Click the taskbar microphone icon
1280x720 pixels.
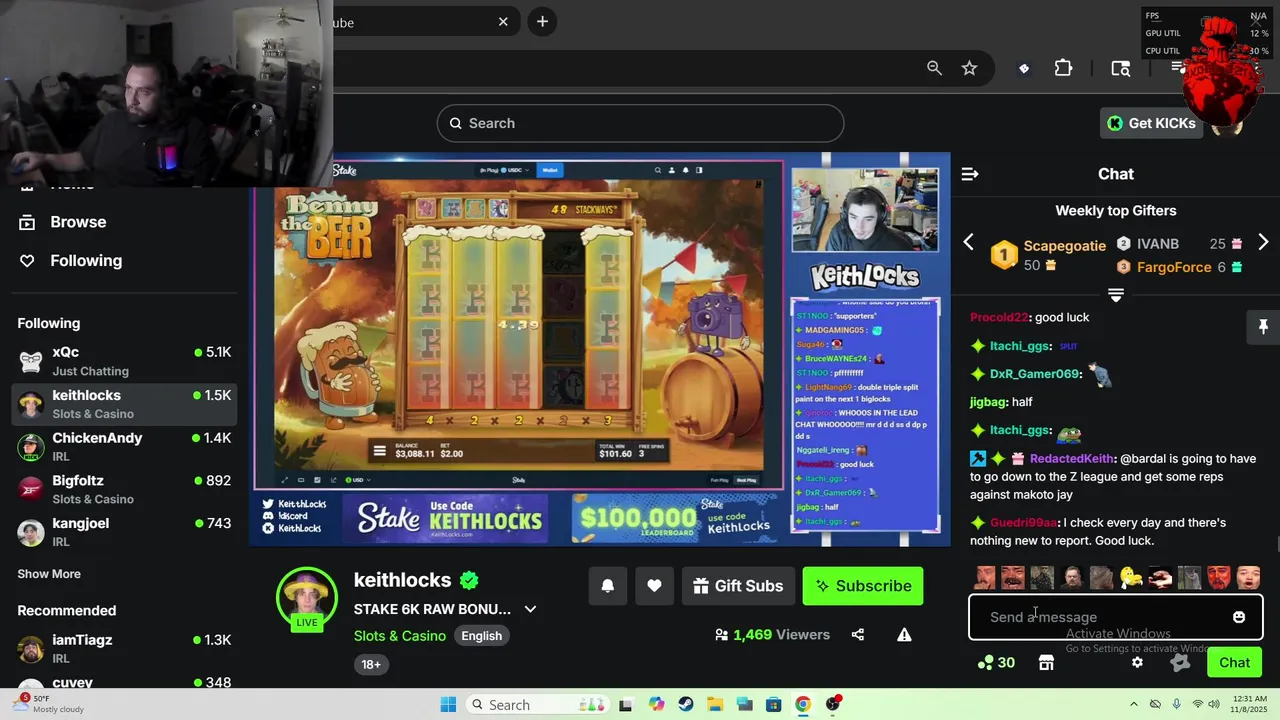pos(1176,704)
